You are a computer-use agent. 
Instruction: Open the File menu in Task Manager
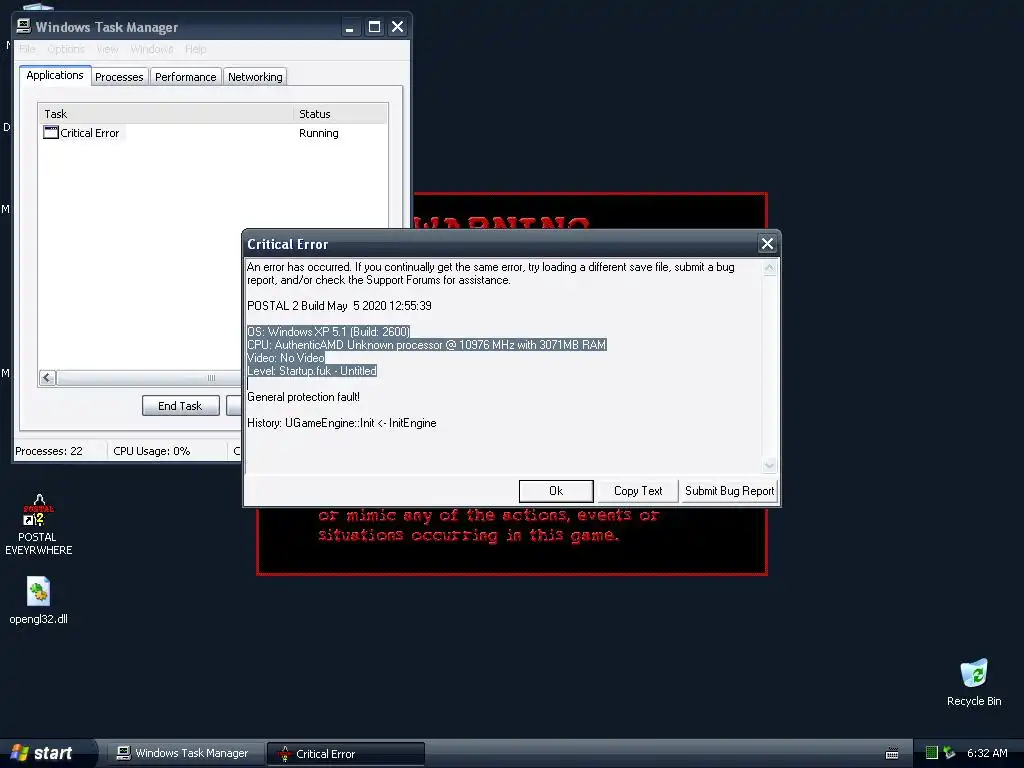27,49
